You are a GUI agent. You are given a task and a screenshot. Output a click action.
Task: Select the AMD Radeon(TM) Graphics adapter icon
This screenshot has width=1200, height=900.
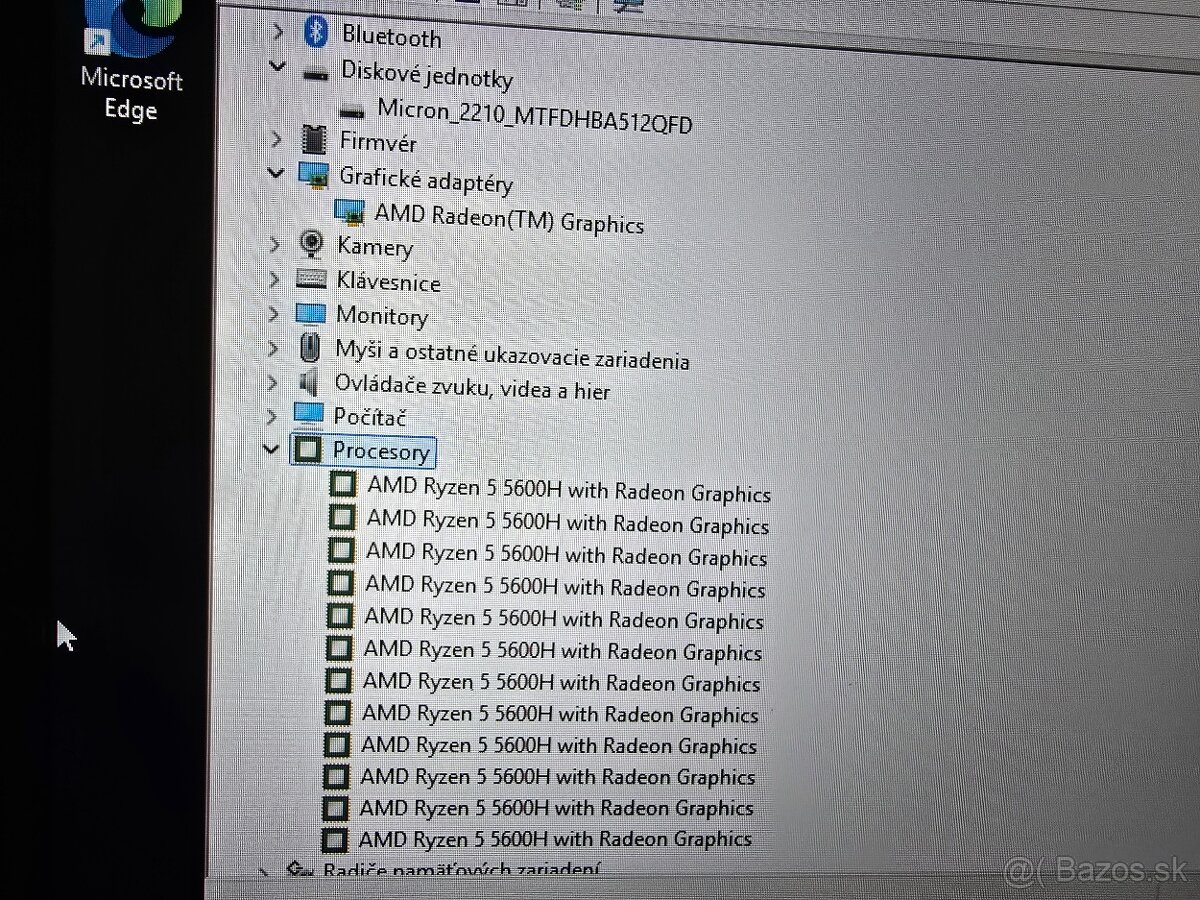[349, 213]
